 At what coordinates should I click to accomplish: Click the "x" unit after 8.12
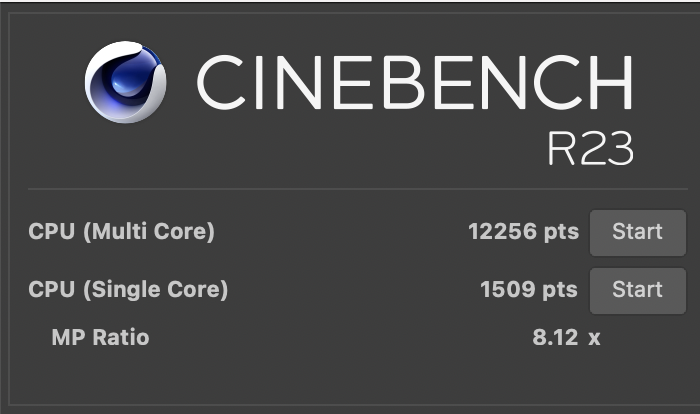[594, 338]
